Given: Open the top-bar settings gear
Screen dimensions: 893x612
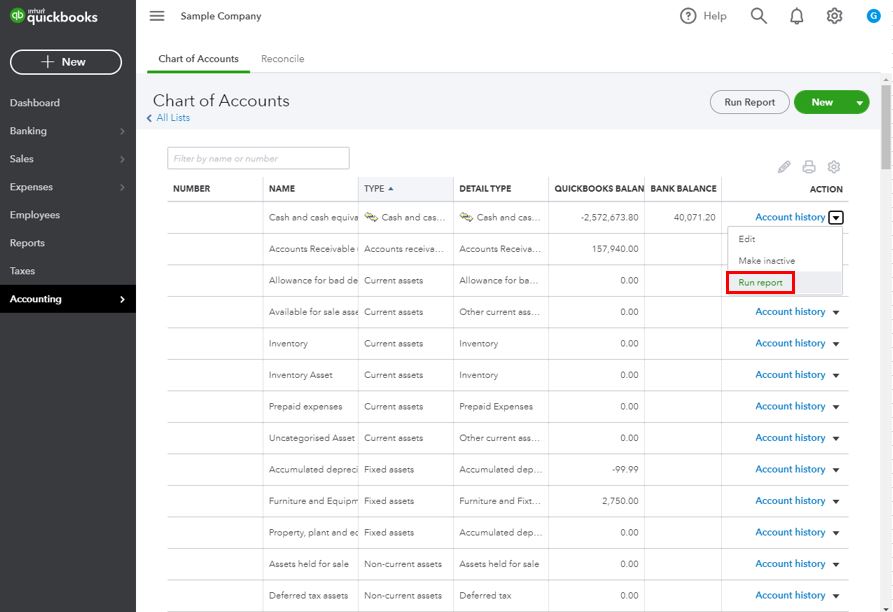Looking at the screenshot, I should coord(835,16).
